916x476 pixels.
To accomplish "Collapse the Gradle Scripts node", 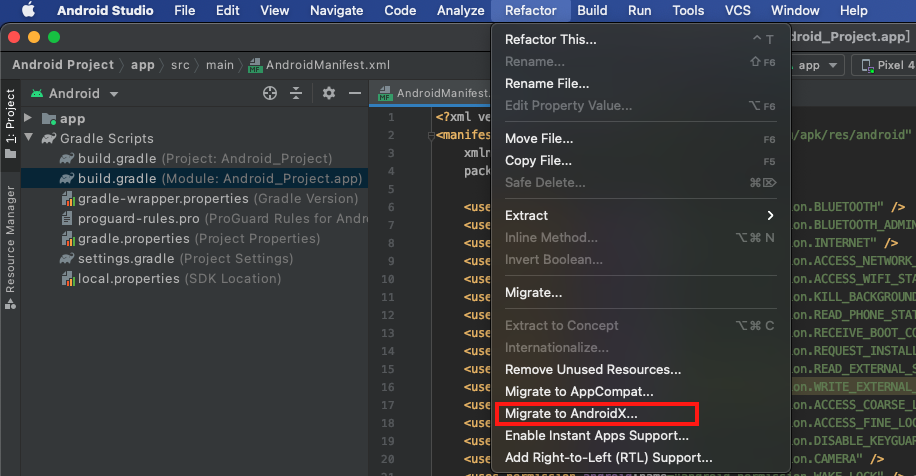I will tap(28, 138).
